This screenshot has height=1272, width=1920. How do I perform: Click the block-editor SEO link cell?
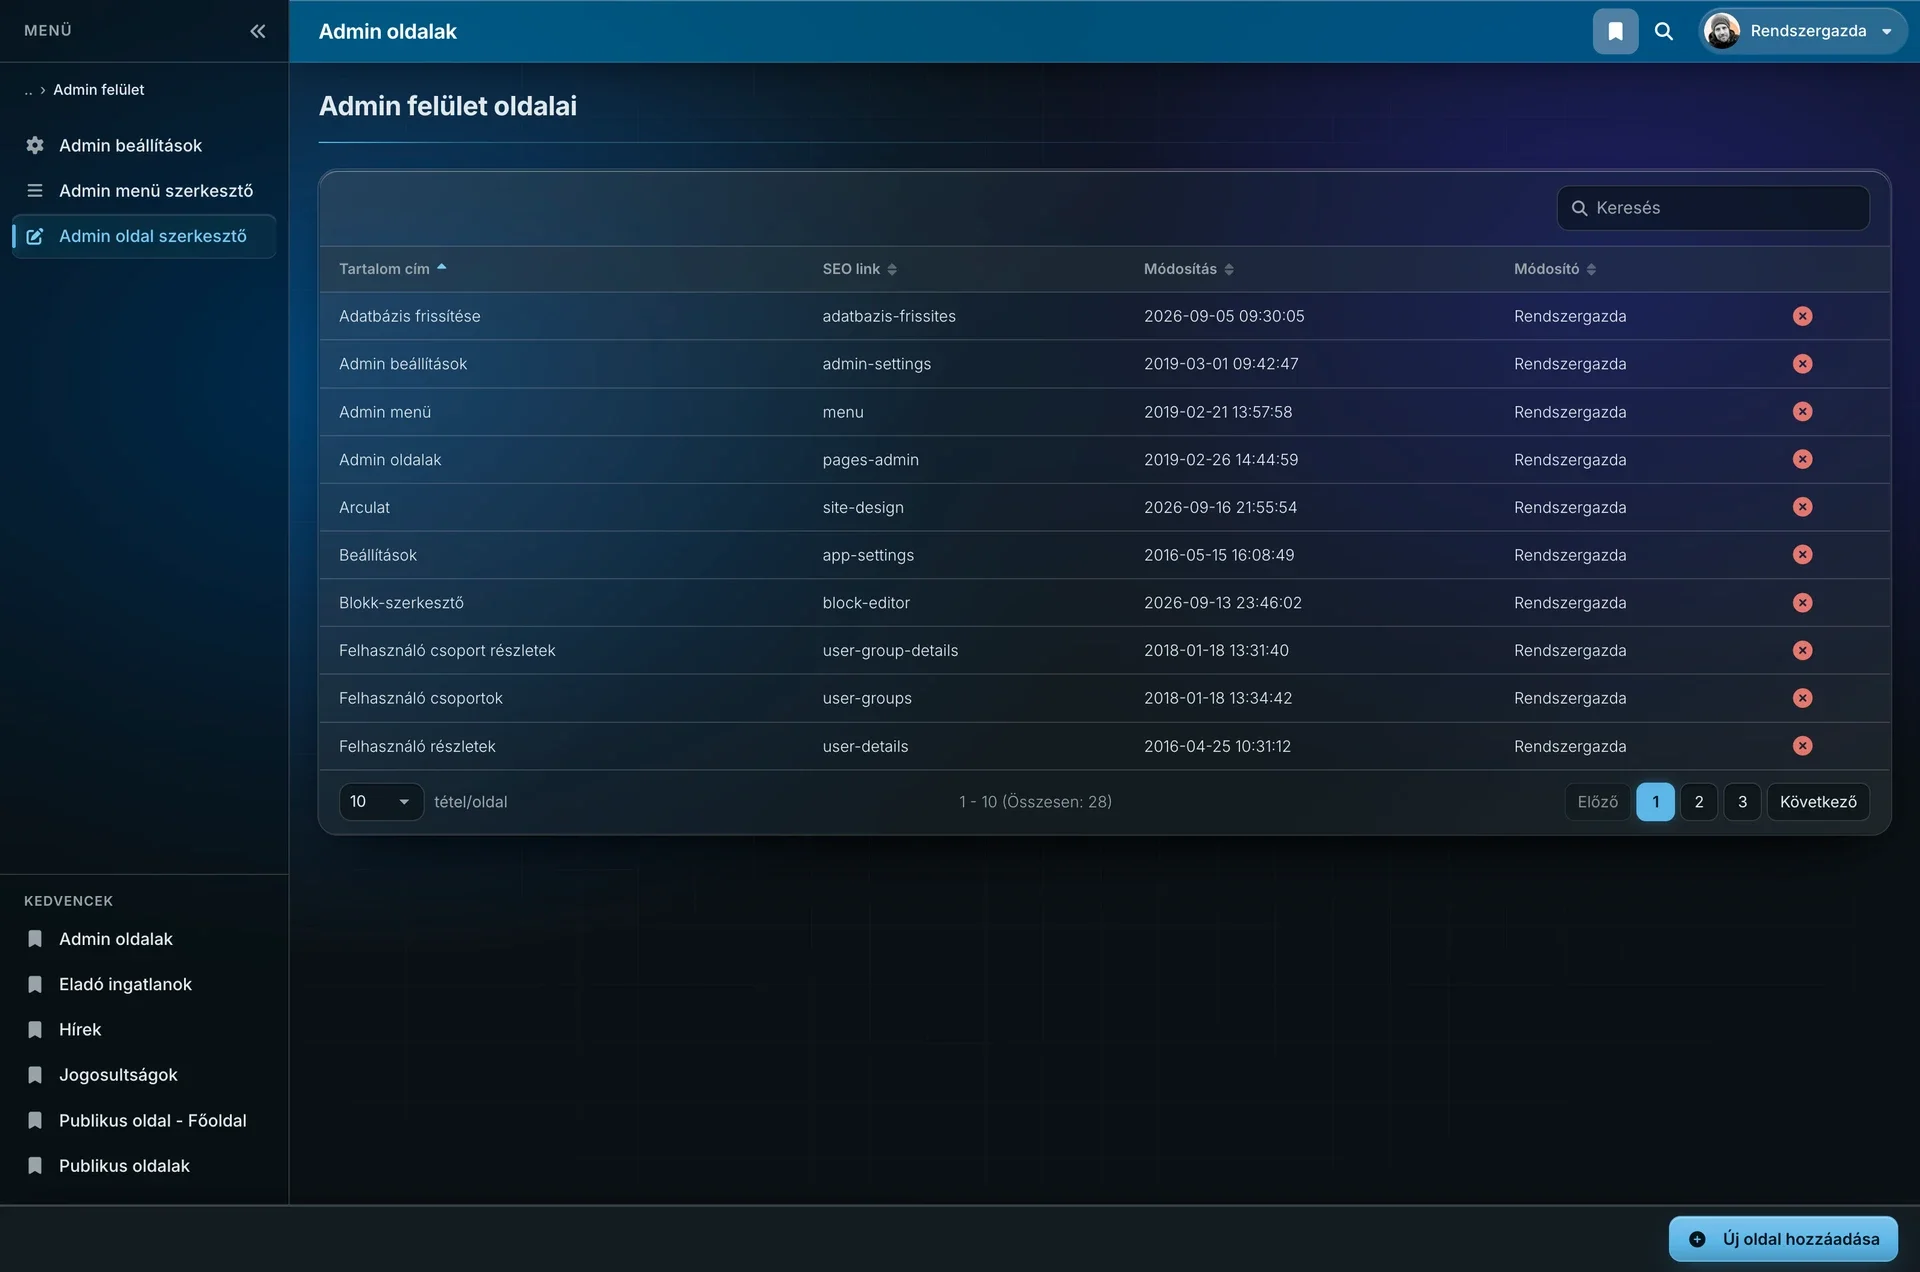point(866,603)
